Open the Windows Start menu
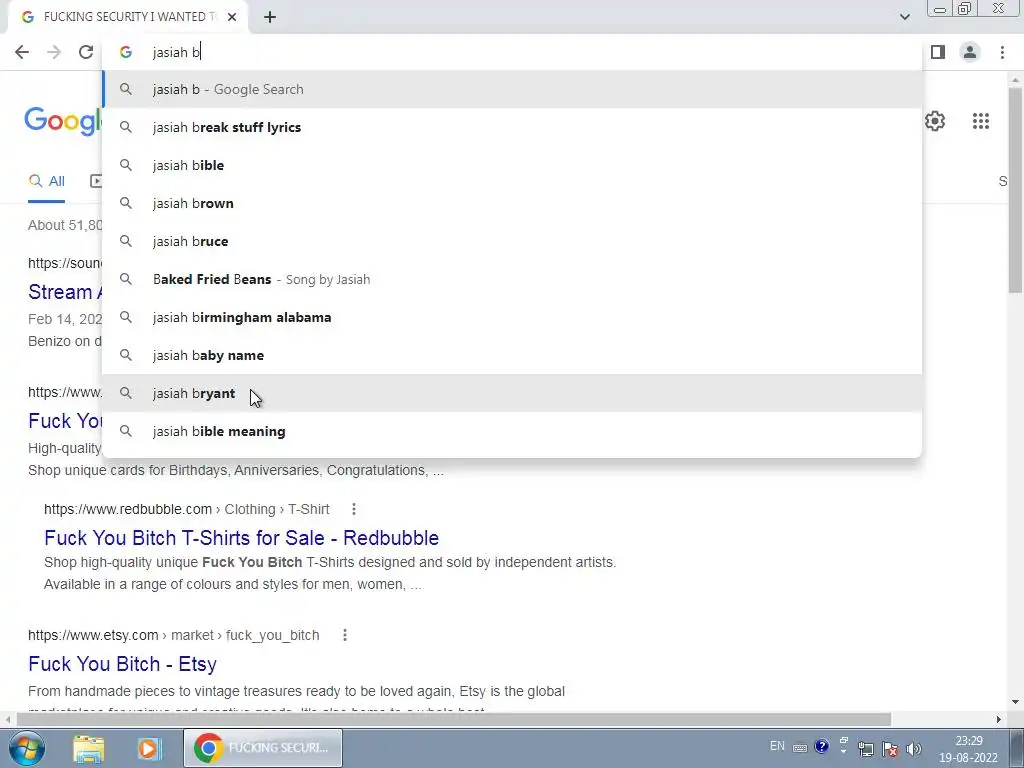 click(x=27, y=748)
